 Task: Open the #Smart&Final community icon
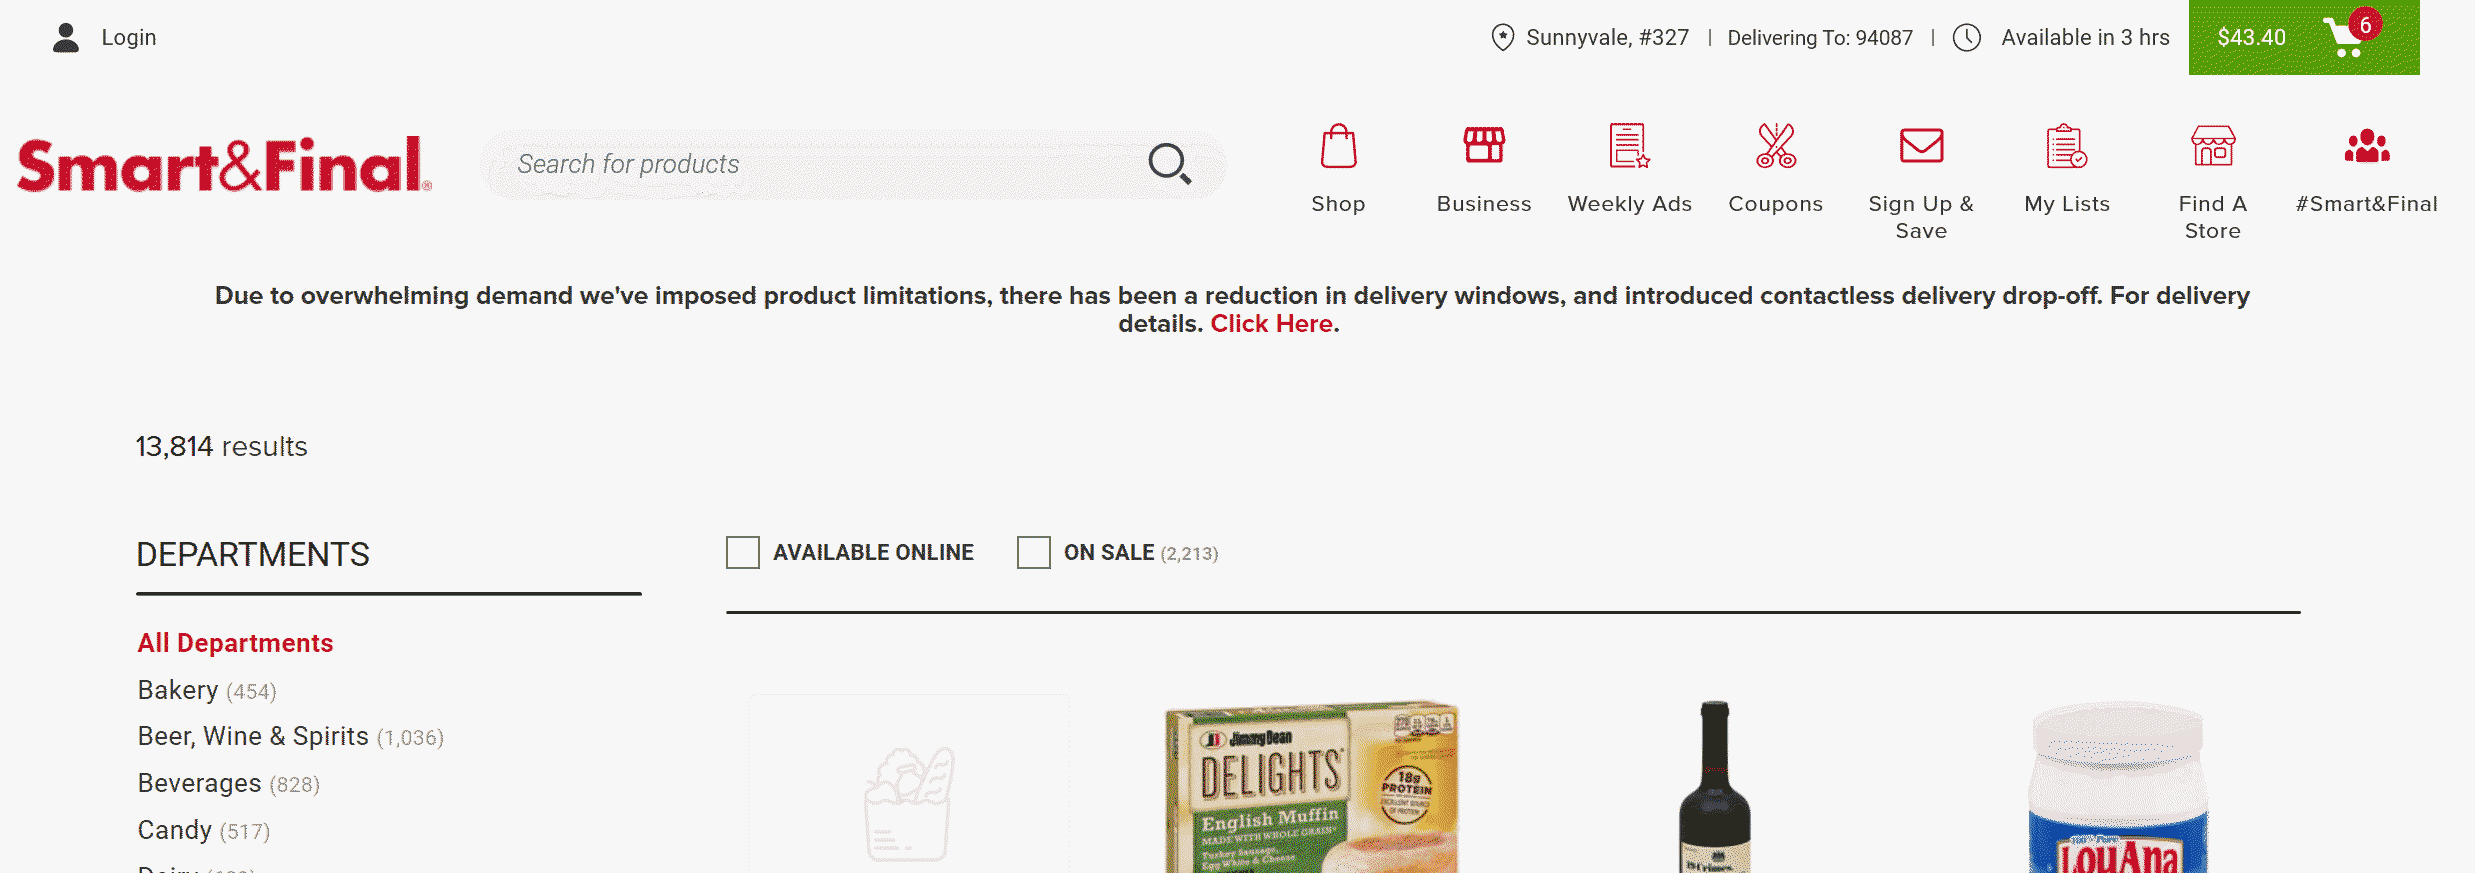coord(2366,146)
